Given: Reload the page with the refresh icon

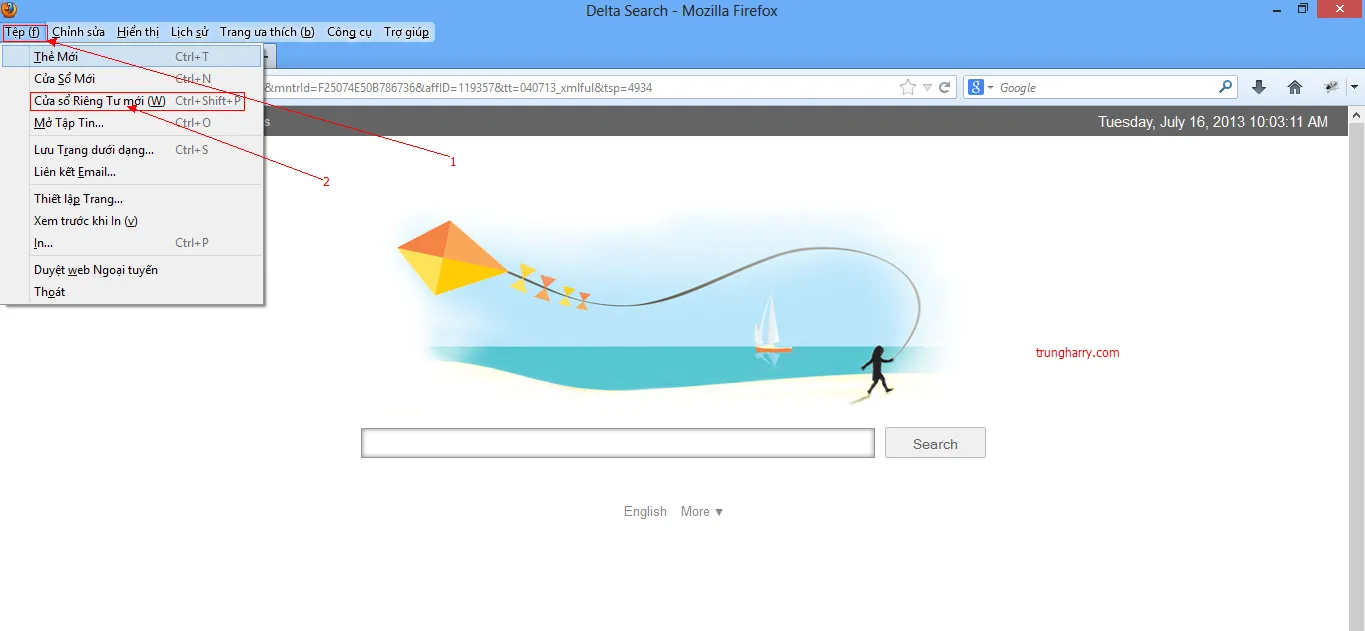Looking at the screenshot, I should (944, 88).
